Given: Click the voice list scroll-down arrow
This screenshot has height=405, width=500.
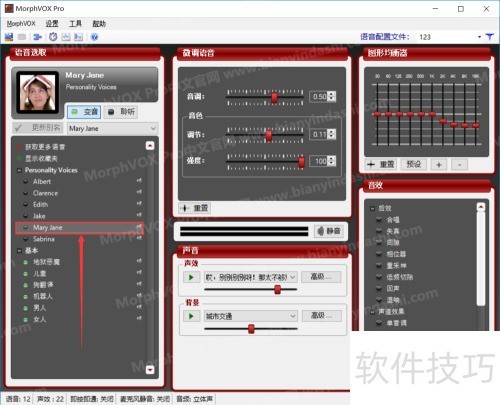Looking at the screenshot, I should (150, 370).
